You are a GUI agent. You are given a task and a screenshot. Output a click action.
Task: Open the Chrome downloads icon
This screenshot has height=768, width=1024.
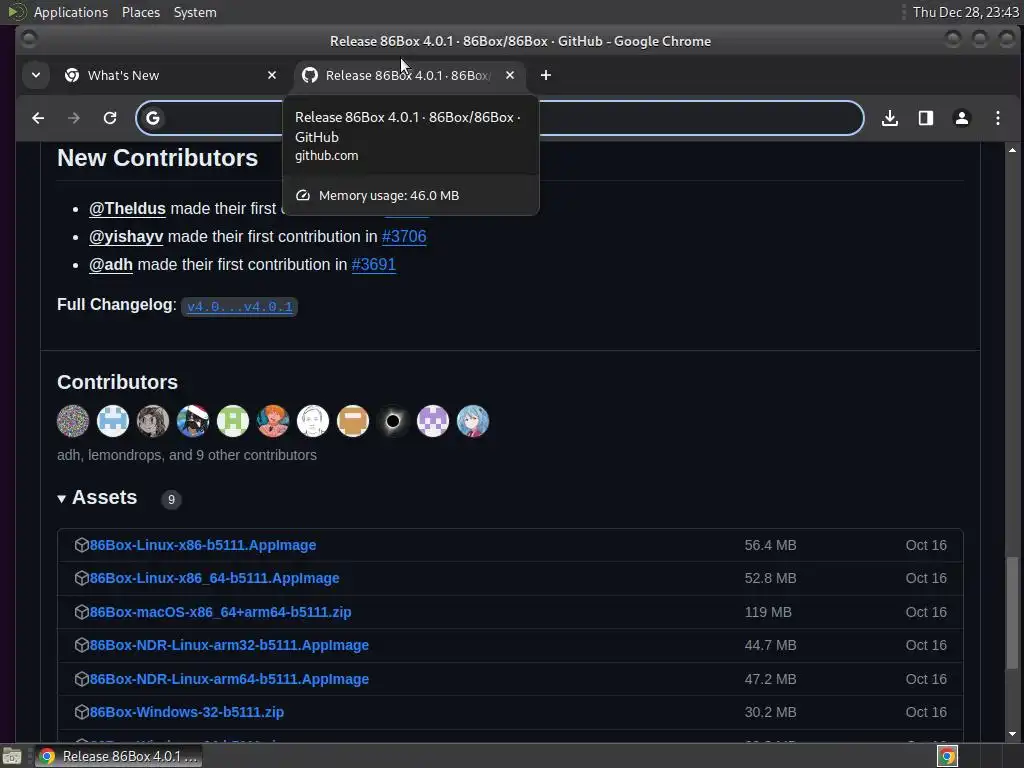[x=889, y=118]
